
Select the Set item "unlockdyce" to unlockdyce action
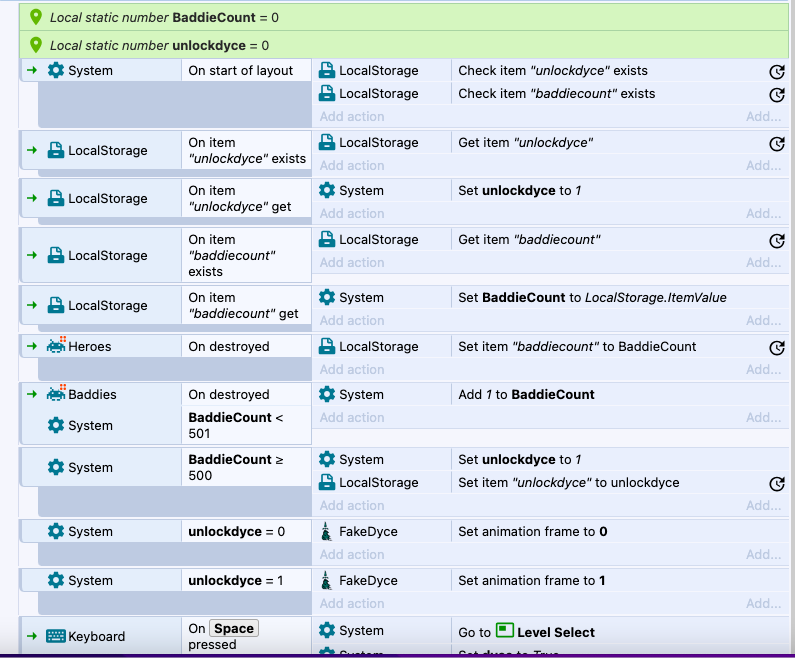[x=551, y=483]
